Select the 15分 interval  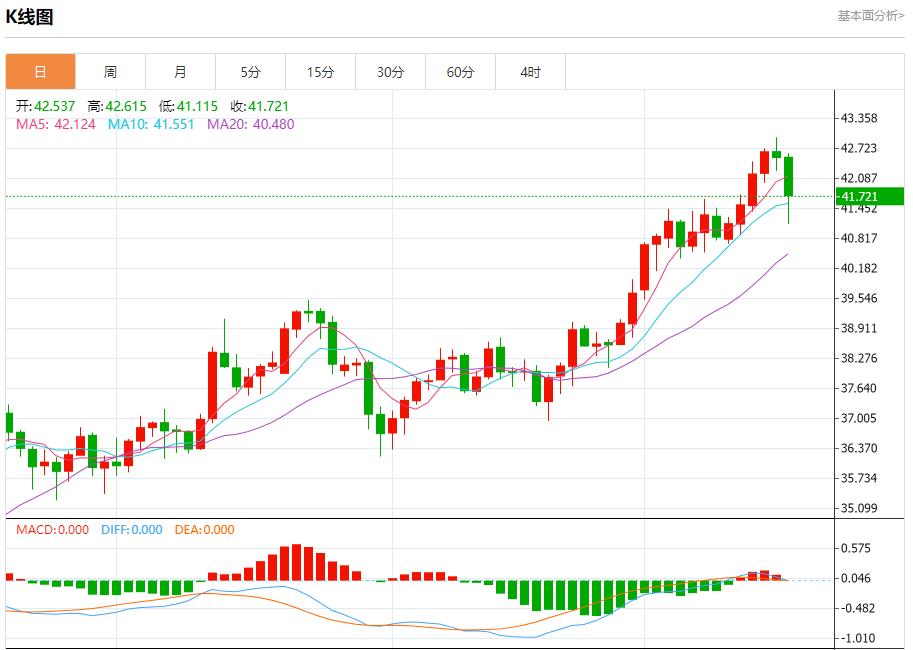tap(320, 71)
